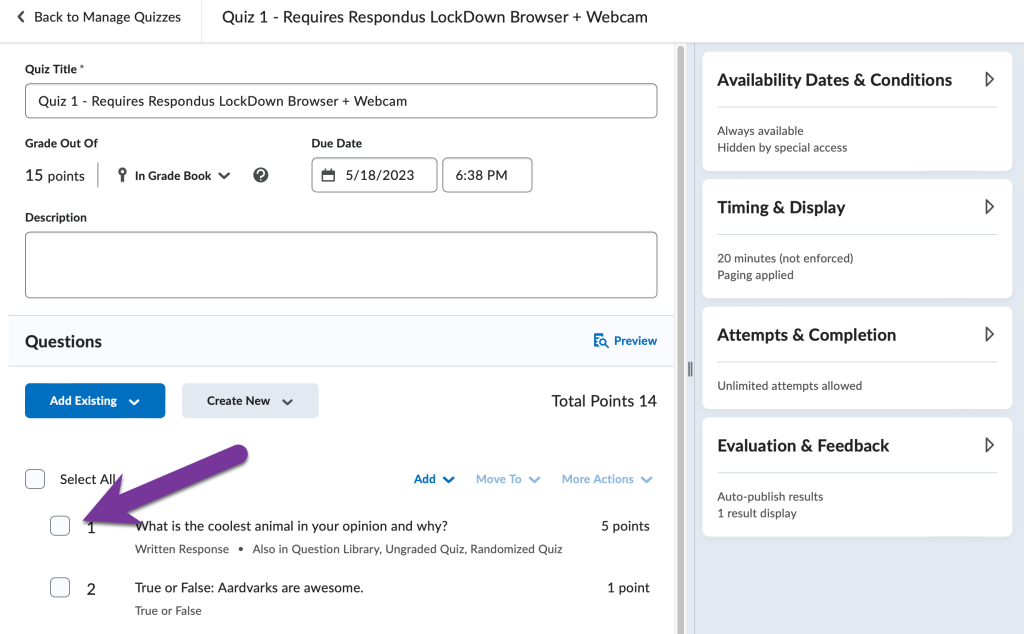Open the due date calendar icon

click(x=329, y=175)
